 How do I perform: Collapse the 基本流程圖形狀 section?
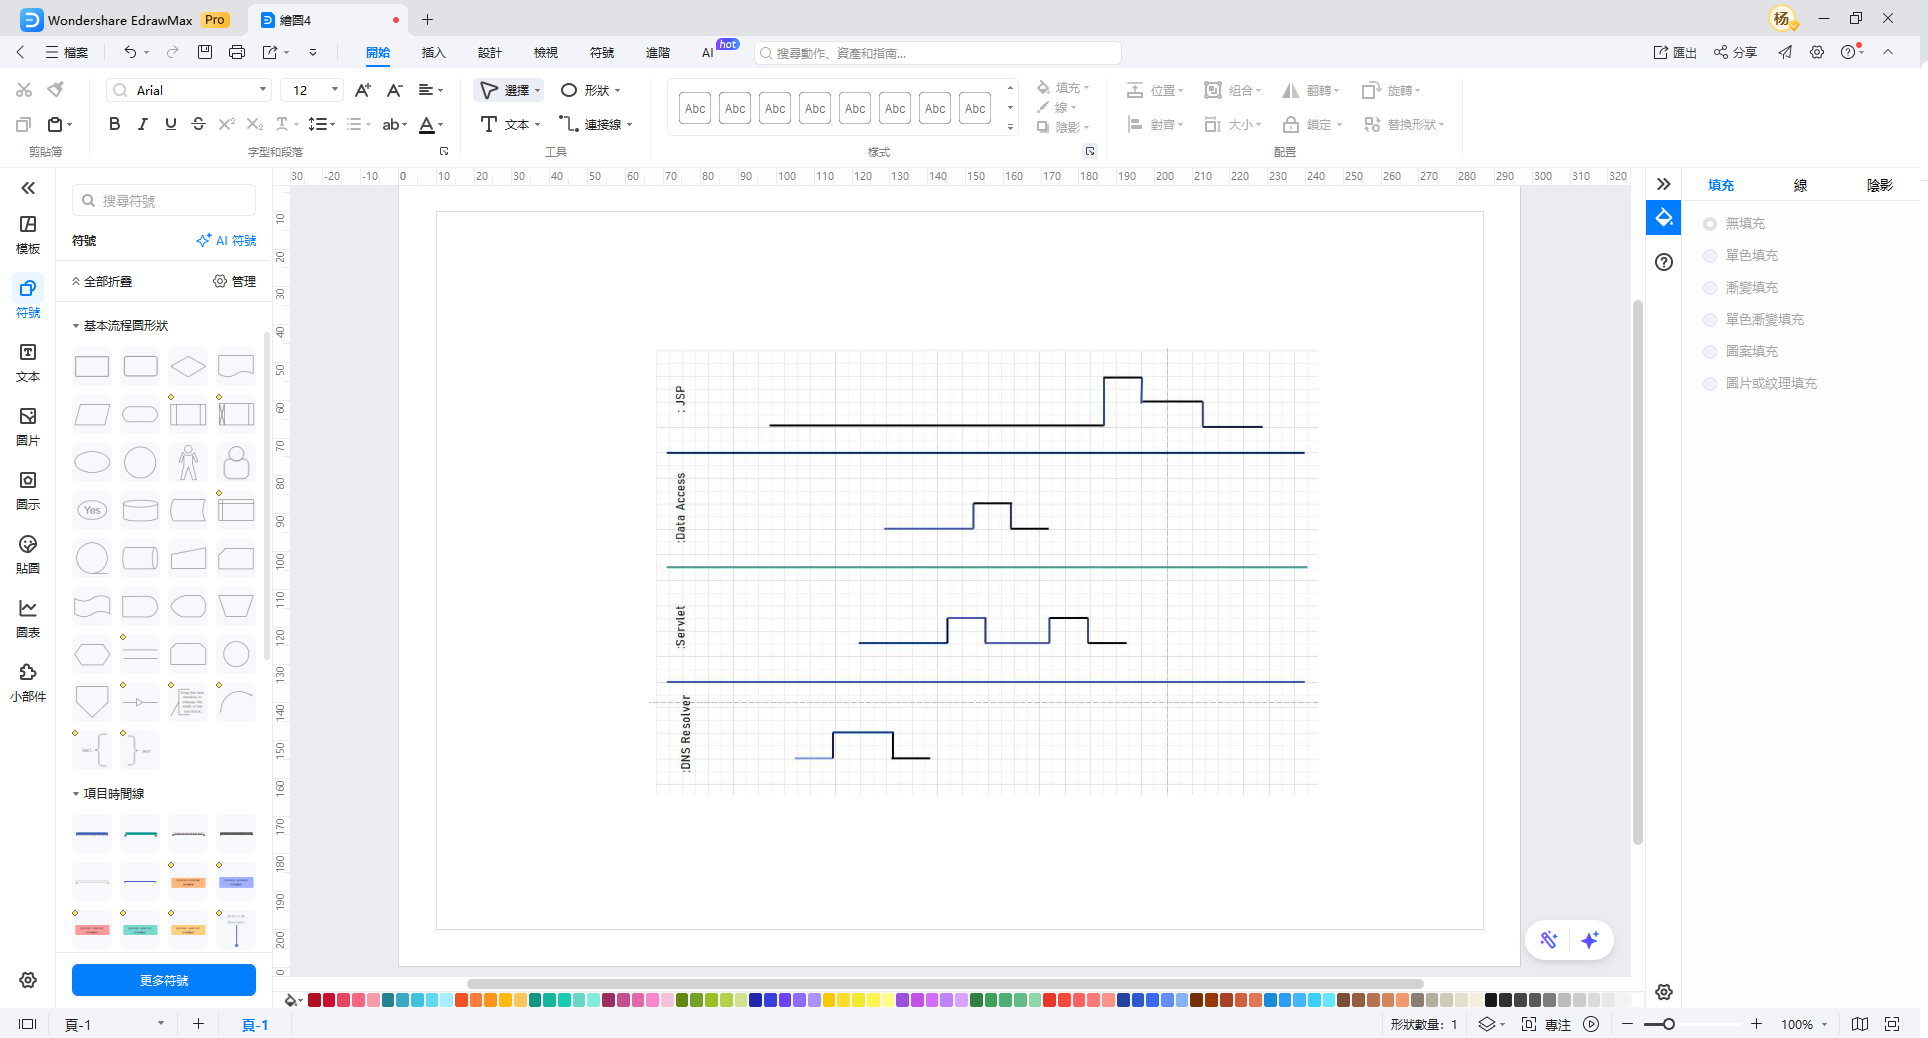76,326
